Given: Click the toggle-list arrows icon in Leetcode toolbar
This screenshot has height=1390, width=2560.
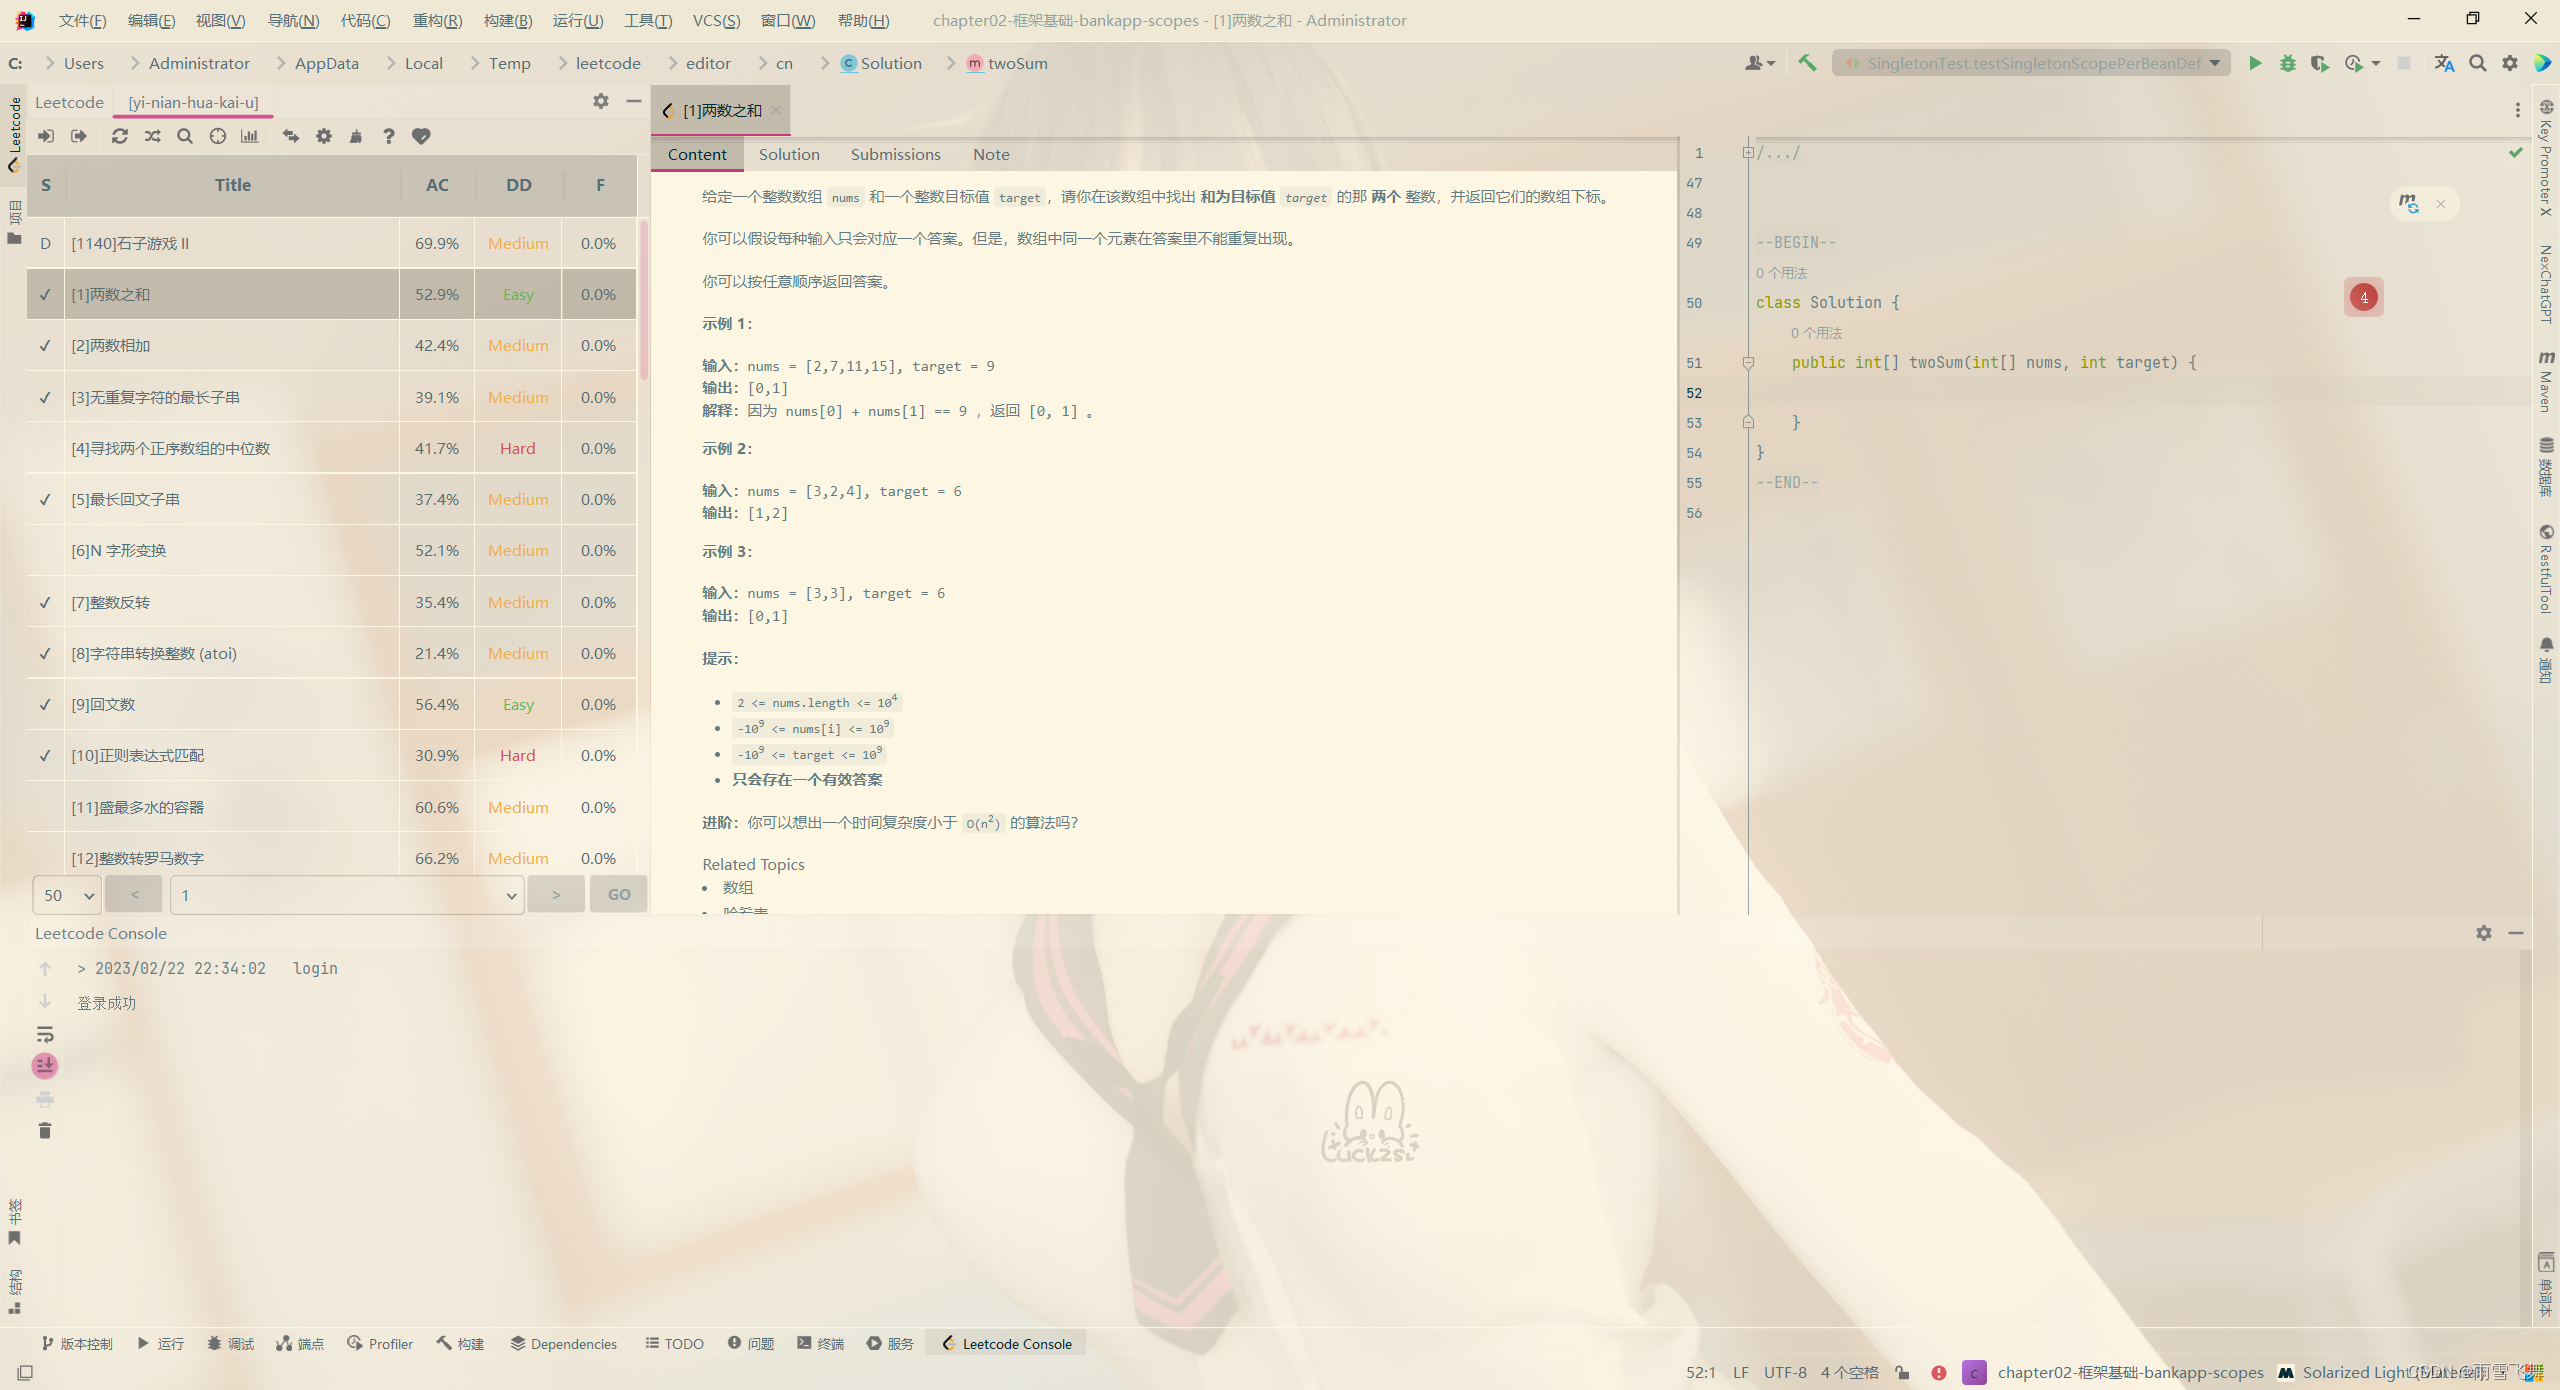Looking at the screenshot, I should pos(291,136).
